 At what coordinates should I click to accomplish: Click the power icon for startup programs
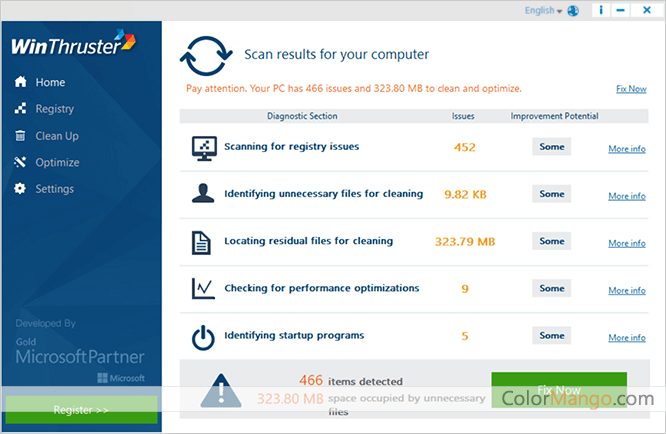[203, 338]
